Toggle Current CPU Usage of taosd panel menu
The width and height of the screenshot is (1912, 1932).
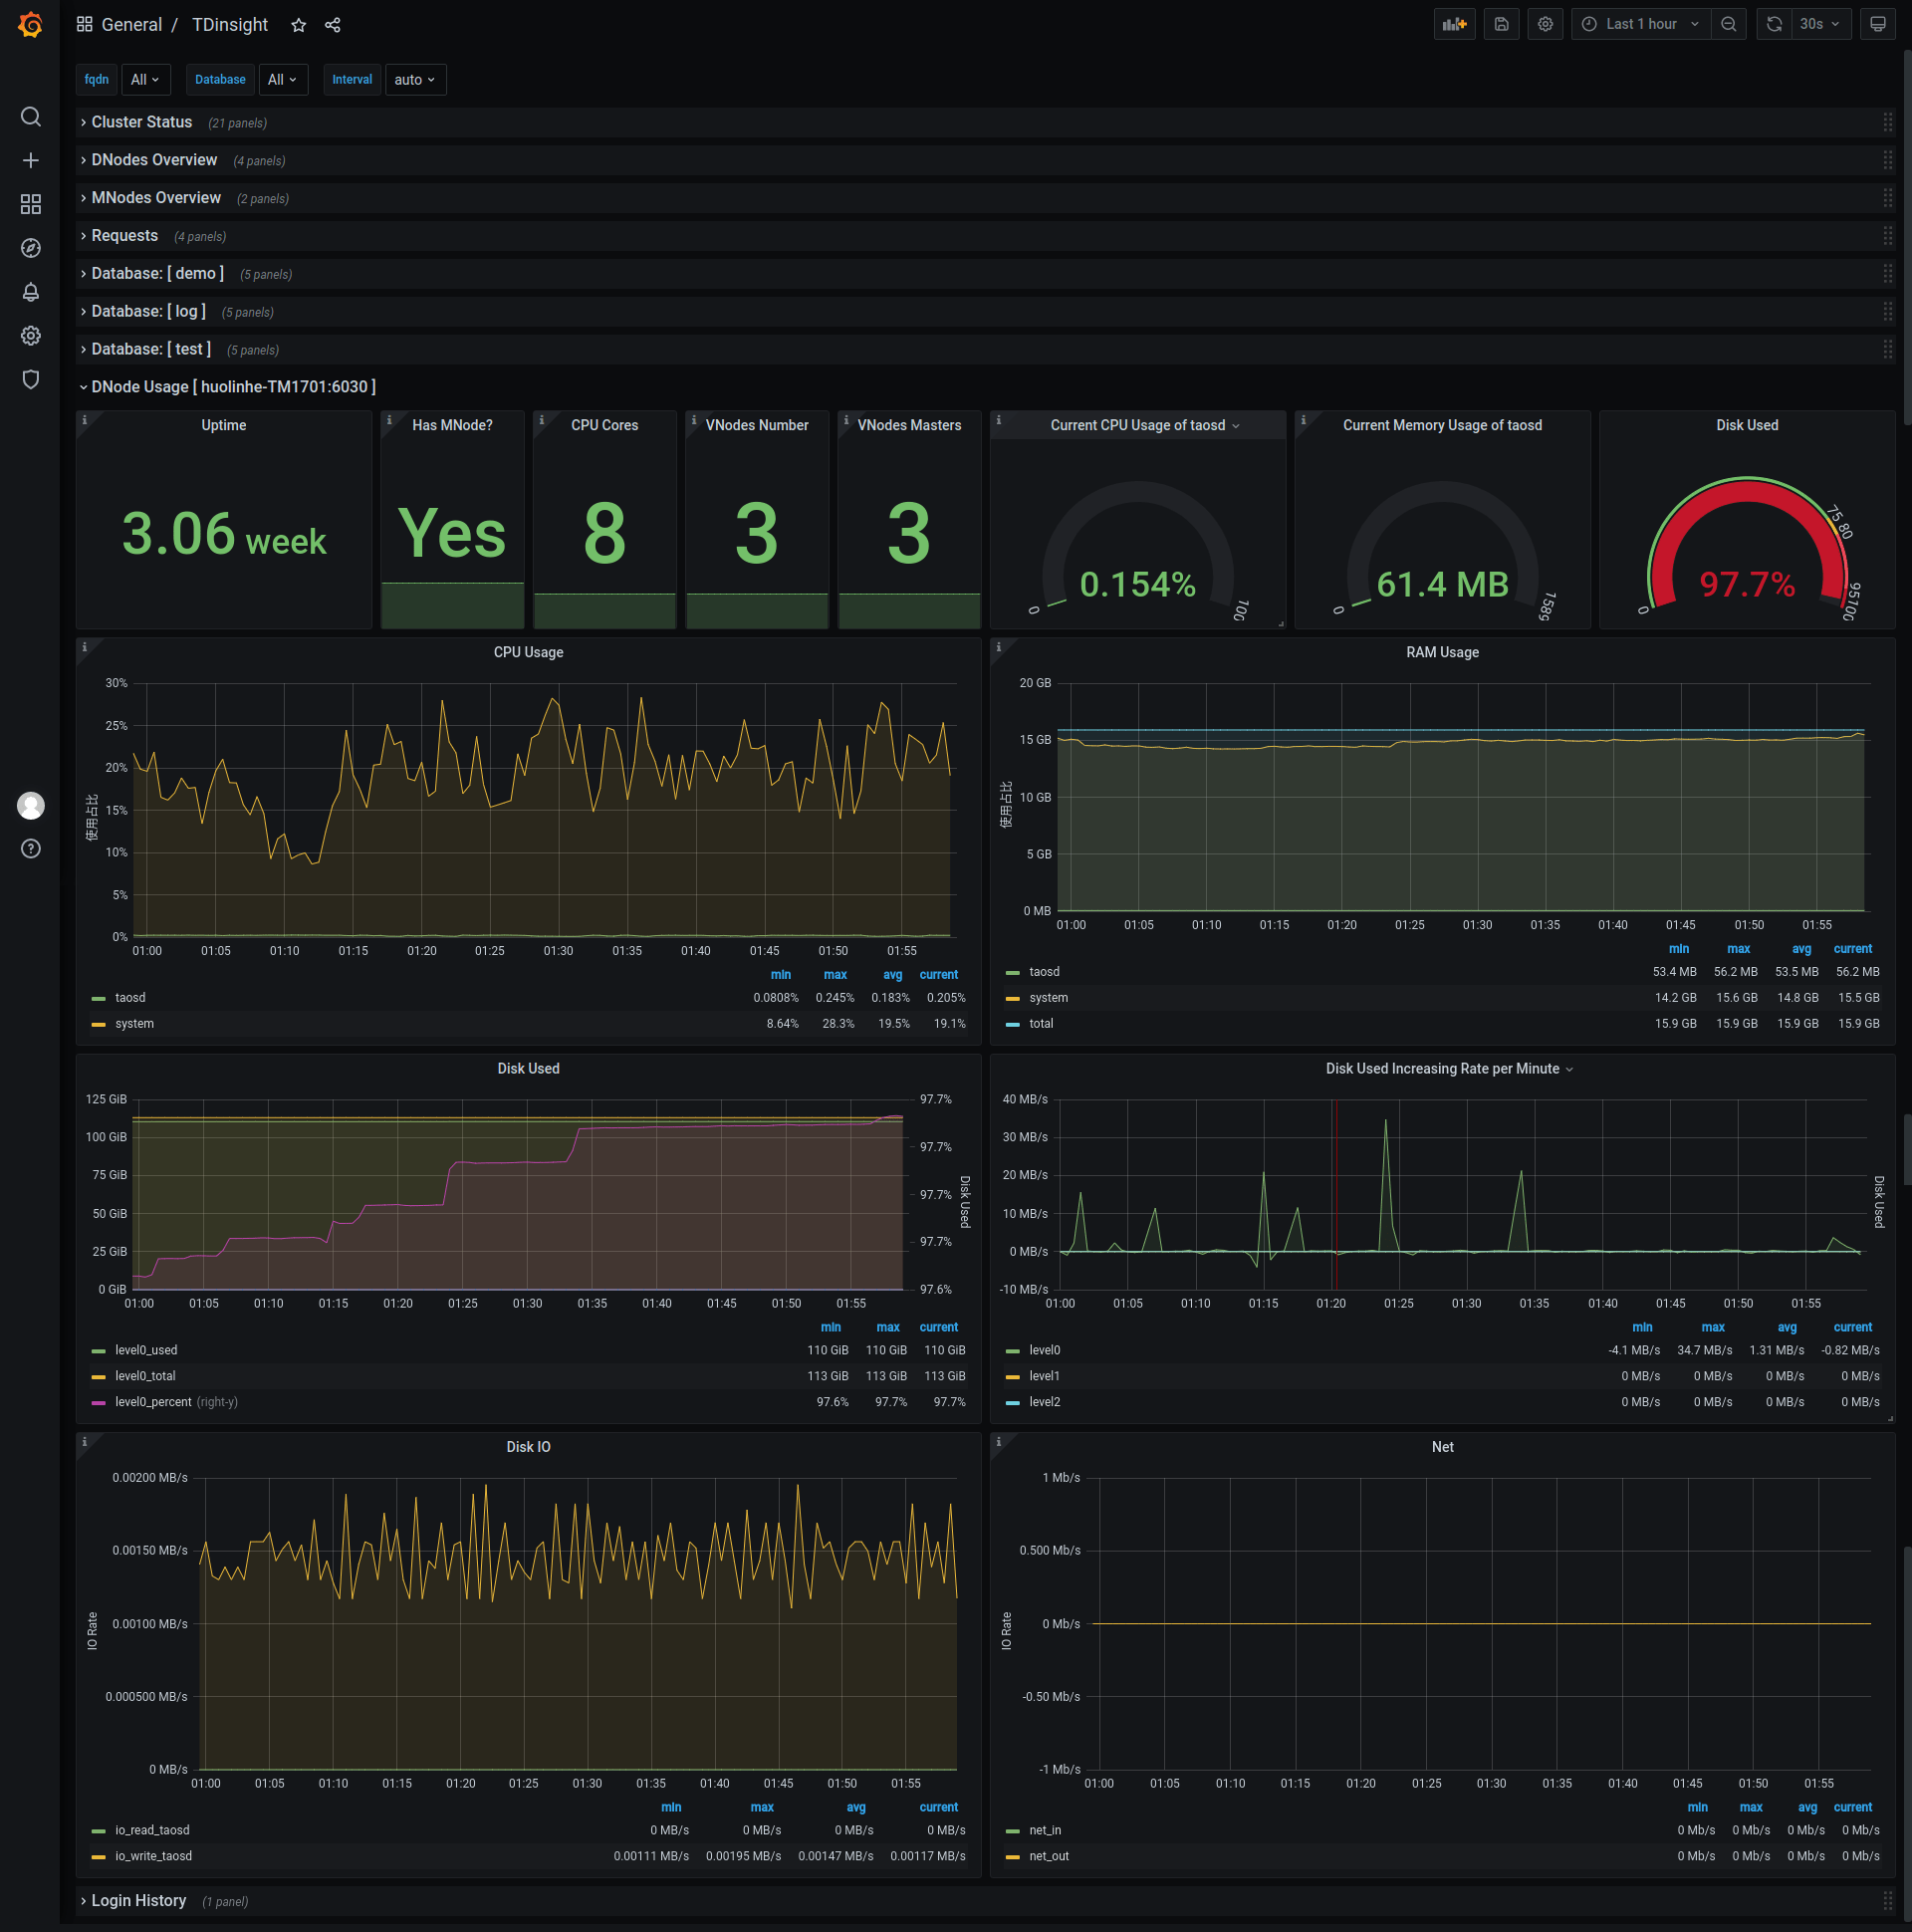[1238, 424]
